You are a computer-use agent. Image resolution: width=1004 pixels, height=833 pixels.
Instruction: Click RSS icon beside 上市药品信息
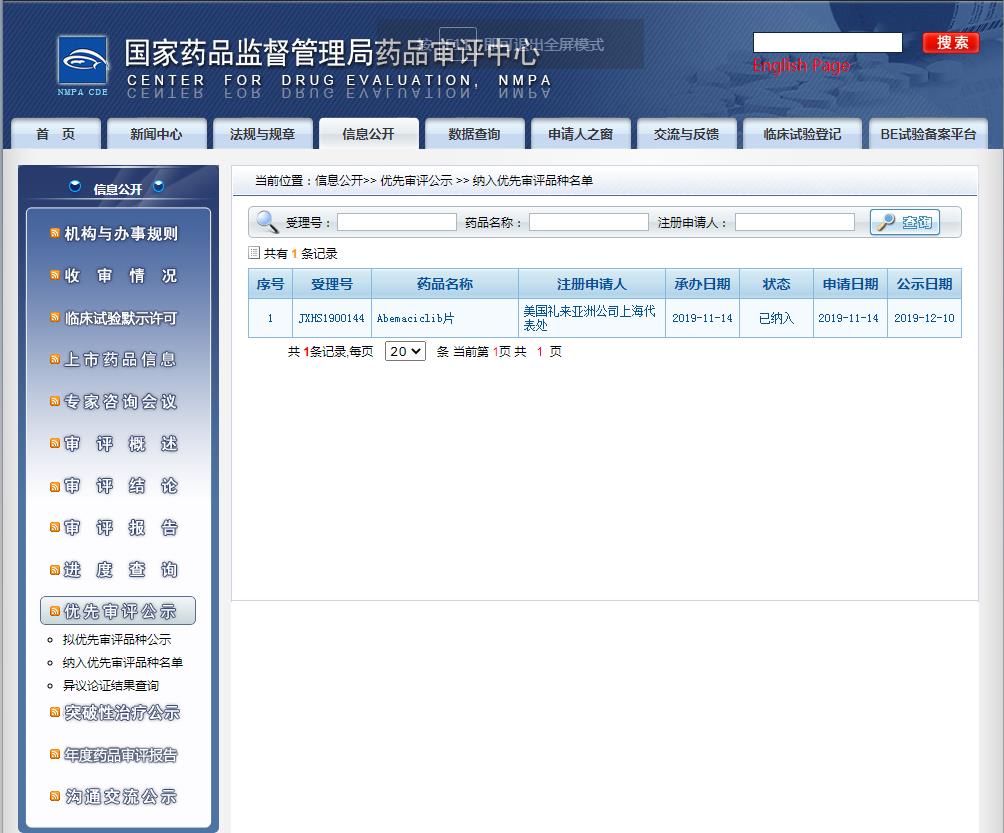55,359
